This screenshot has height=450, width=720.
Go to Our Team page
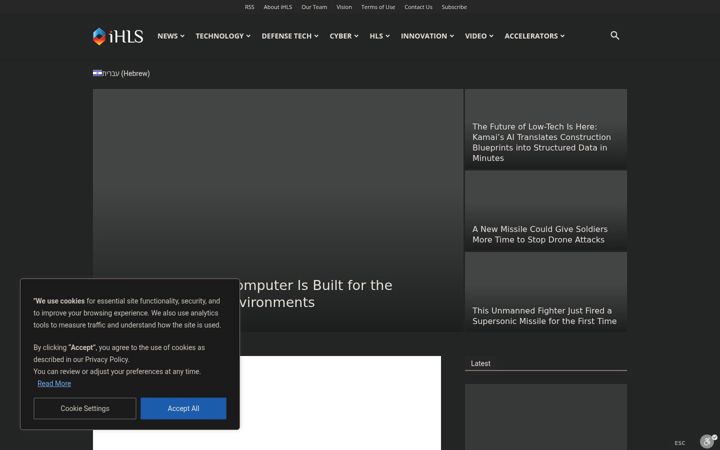314,7
